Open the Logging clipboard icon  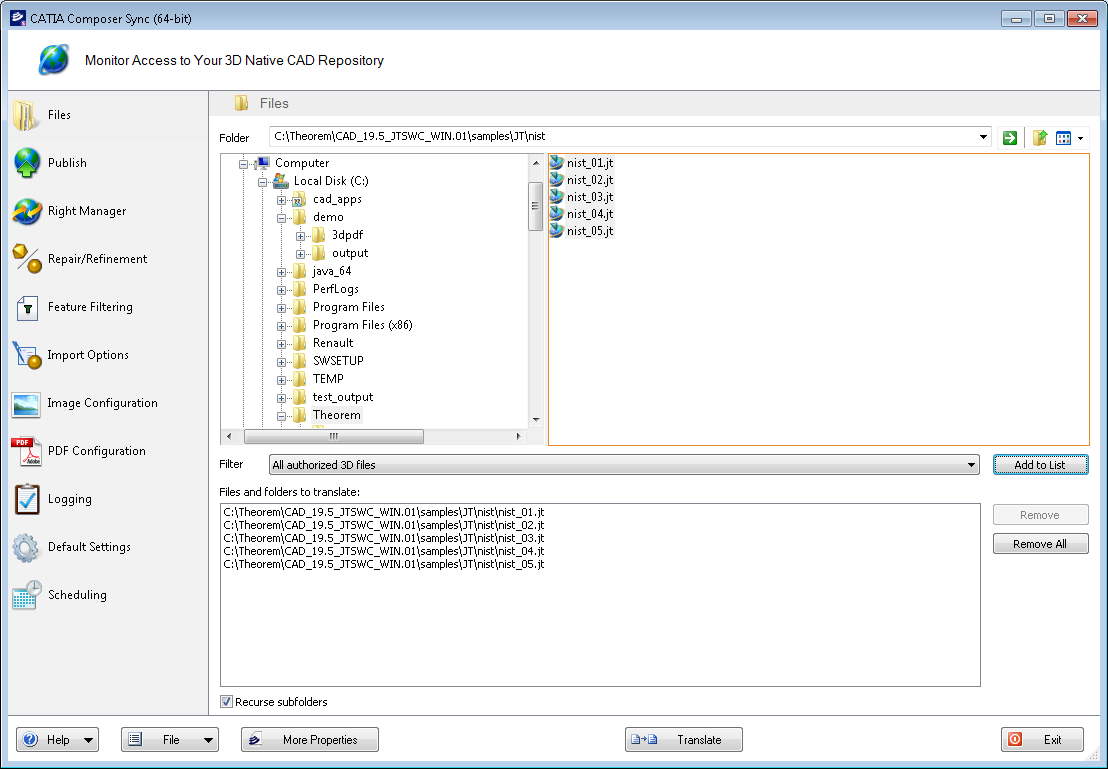[27, 499]
